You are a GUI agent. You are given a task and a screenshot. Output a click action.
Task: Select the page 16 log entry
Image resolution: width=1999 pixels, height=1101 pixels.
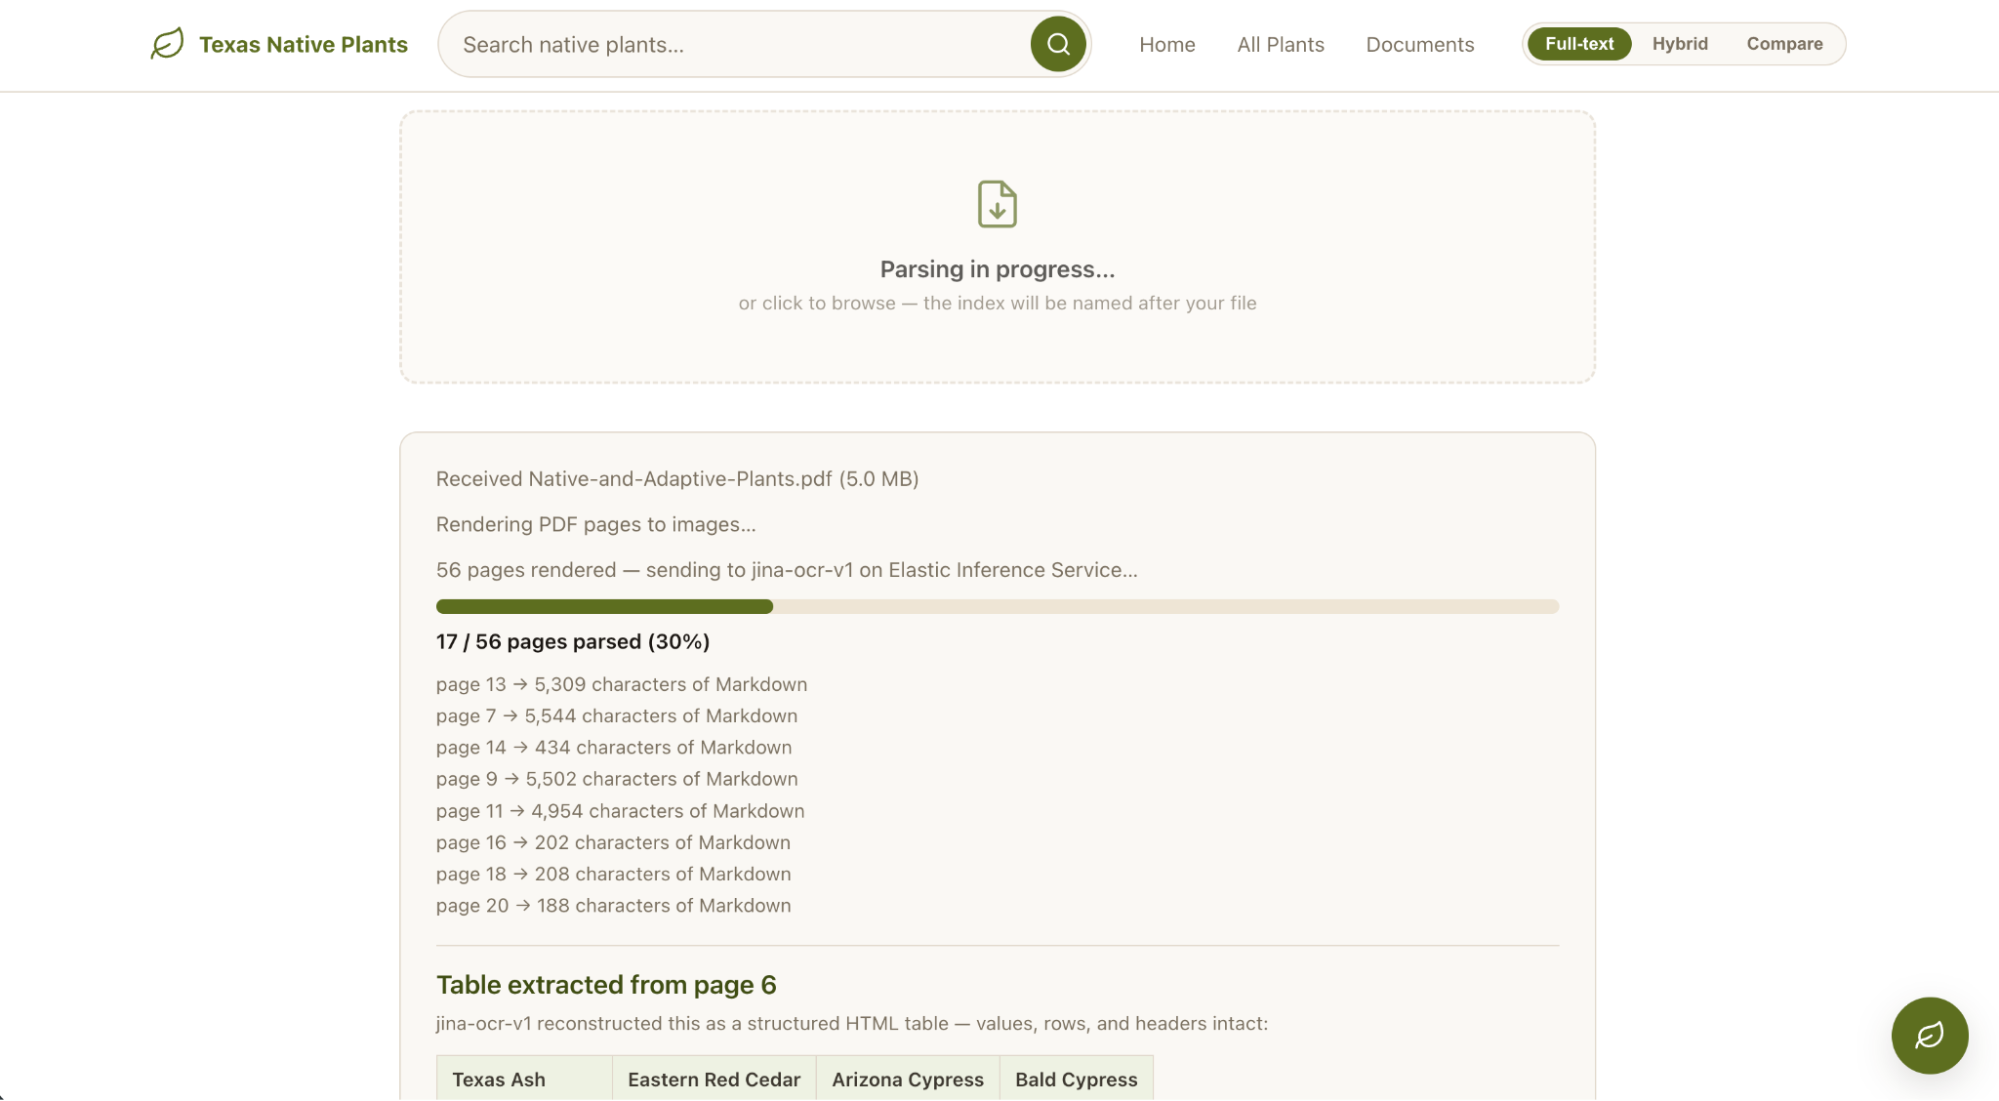pos(613,843)
